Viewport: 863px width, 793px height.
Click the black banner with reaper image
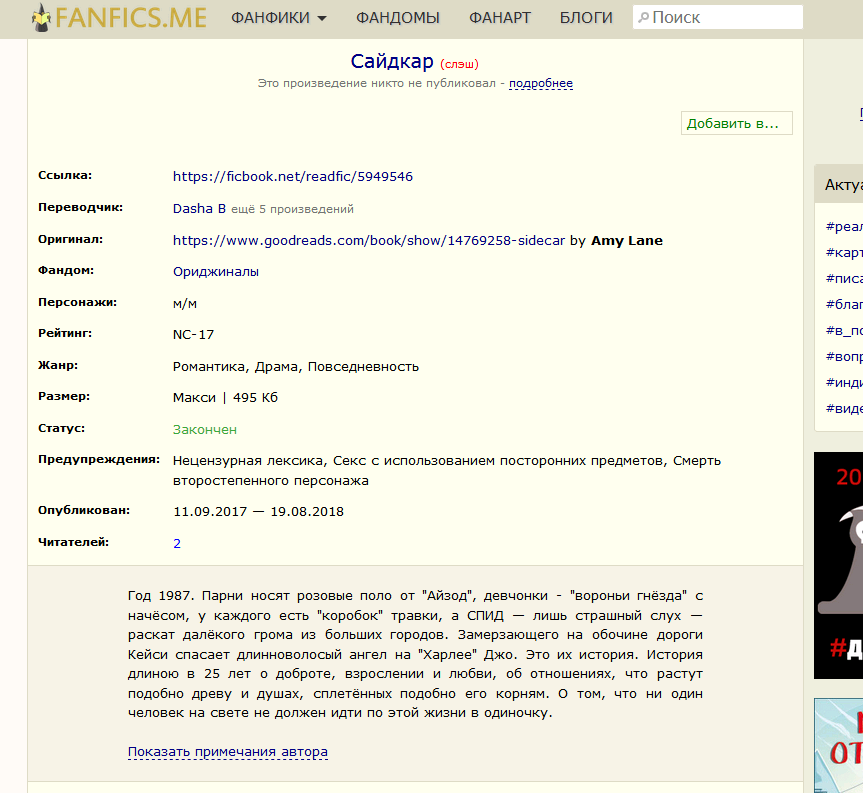coord(838,565)
